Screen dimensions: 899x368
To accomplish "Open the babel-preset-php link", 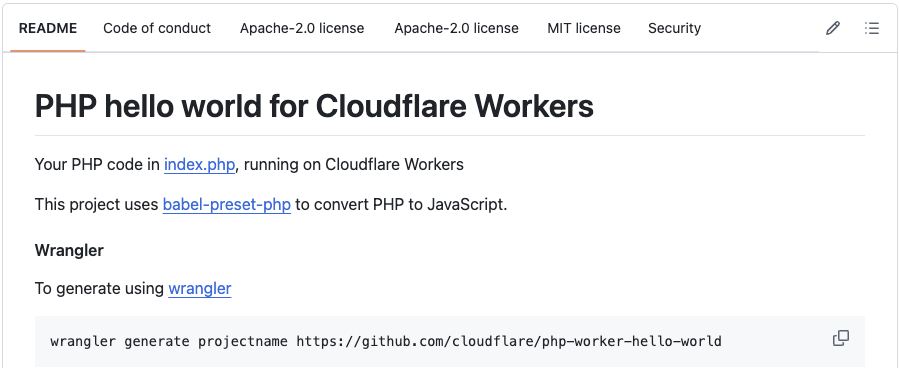I will pyautogui.click(x=226, y=205).
